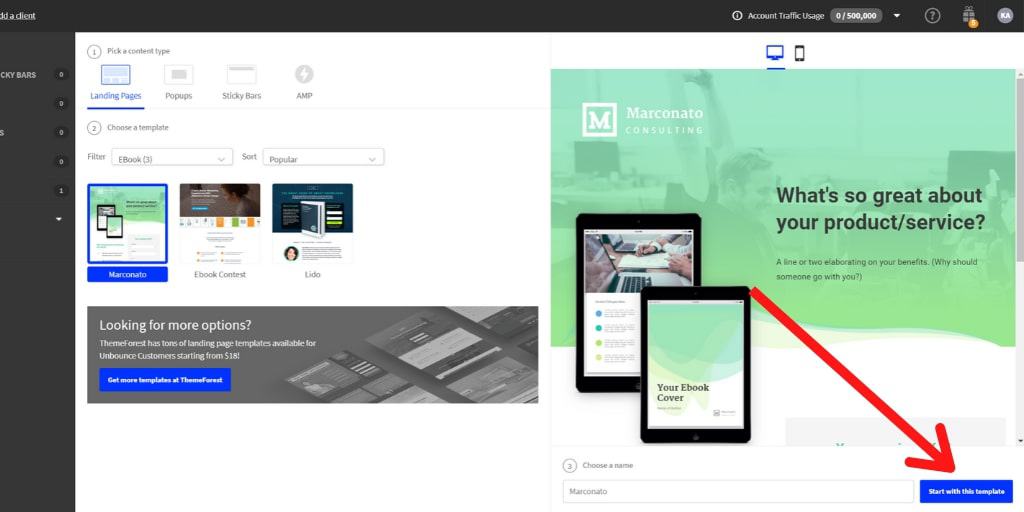
Task: Click the Landing Pages layout icon
Action: point(116,74)
